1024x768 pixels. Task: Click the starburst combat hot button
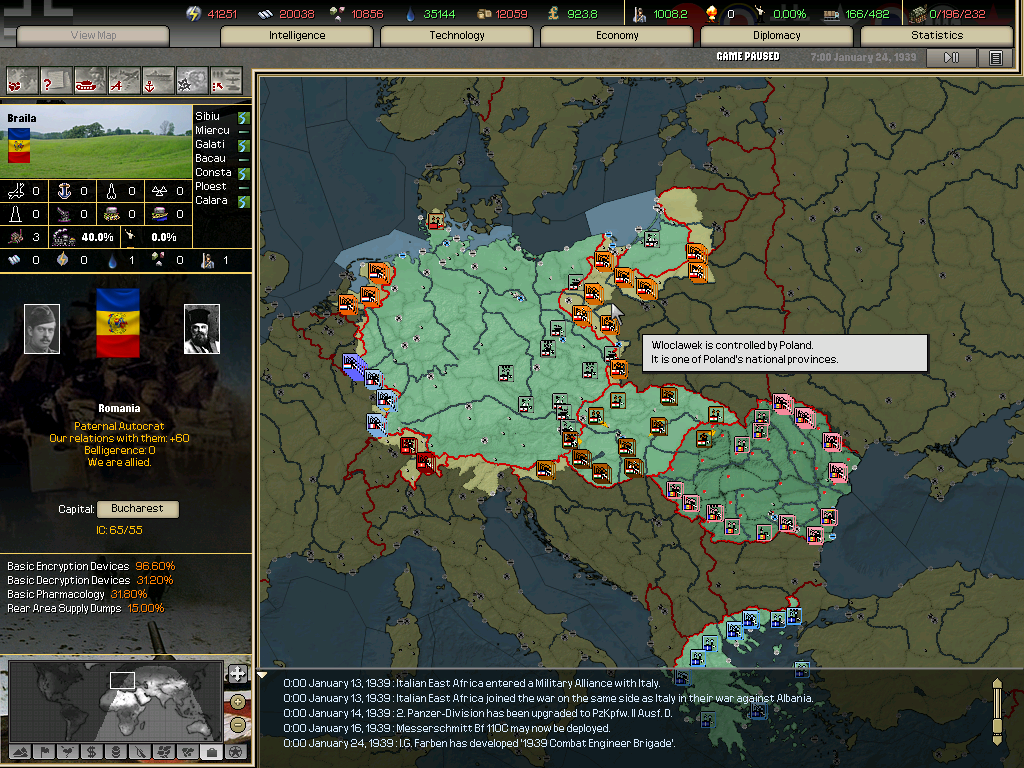click(x=193, y=82)
